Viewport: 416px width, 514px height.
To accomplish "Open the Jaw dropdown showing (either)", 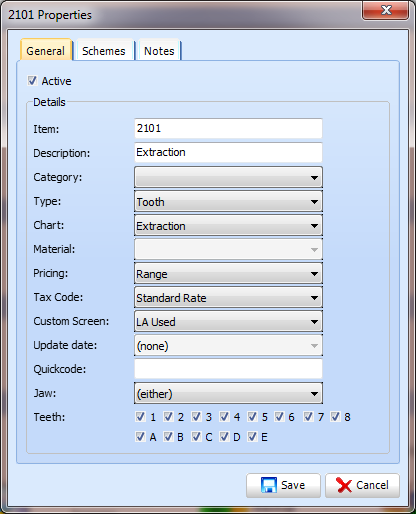I will pos(228,394).
